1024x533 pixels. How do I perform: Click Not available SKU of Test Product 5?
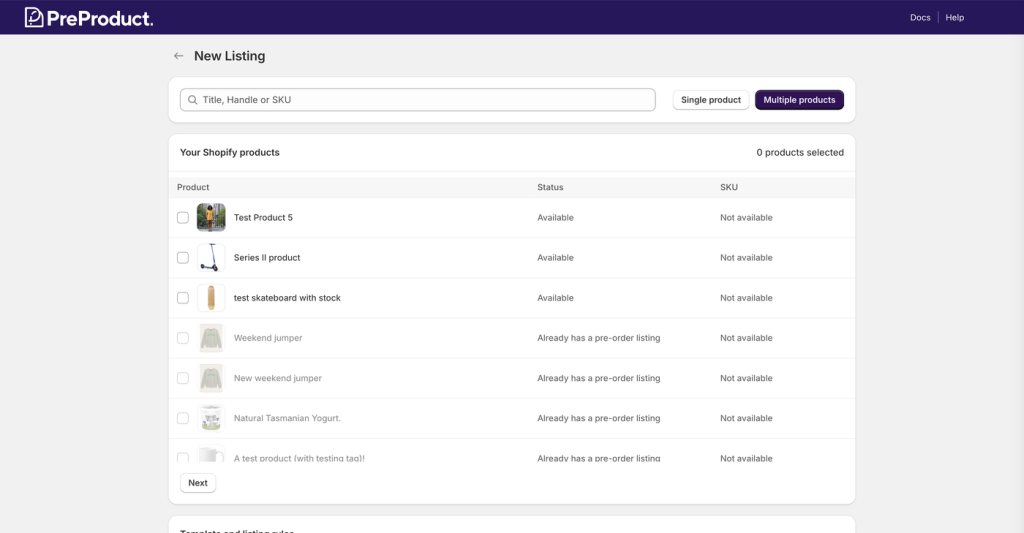[746, 218]
